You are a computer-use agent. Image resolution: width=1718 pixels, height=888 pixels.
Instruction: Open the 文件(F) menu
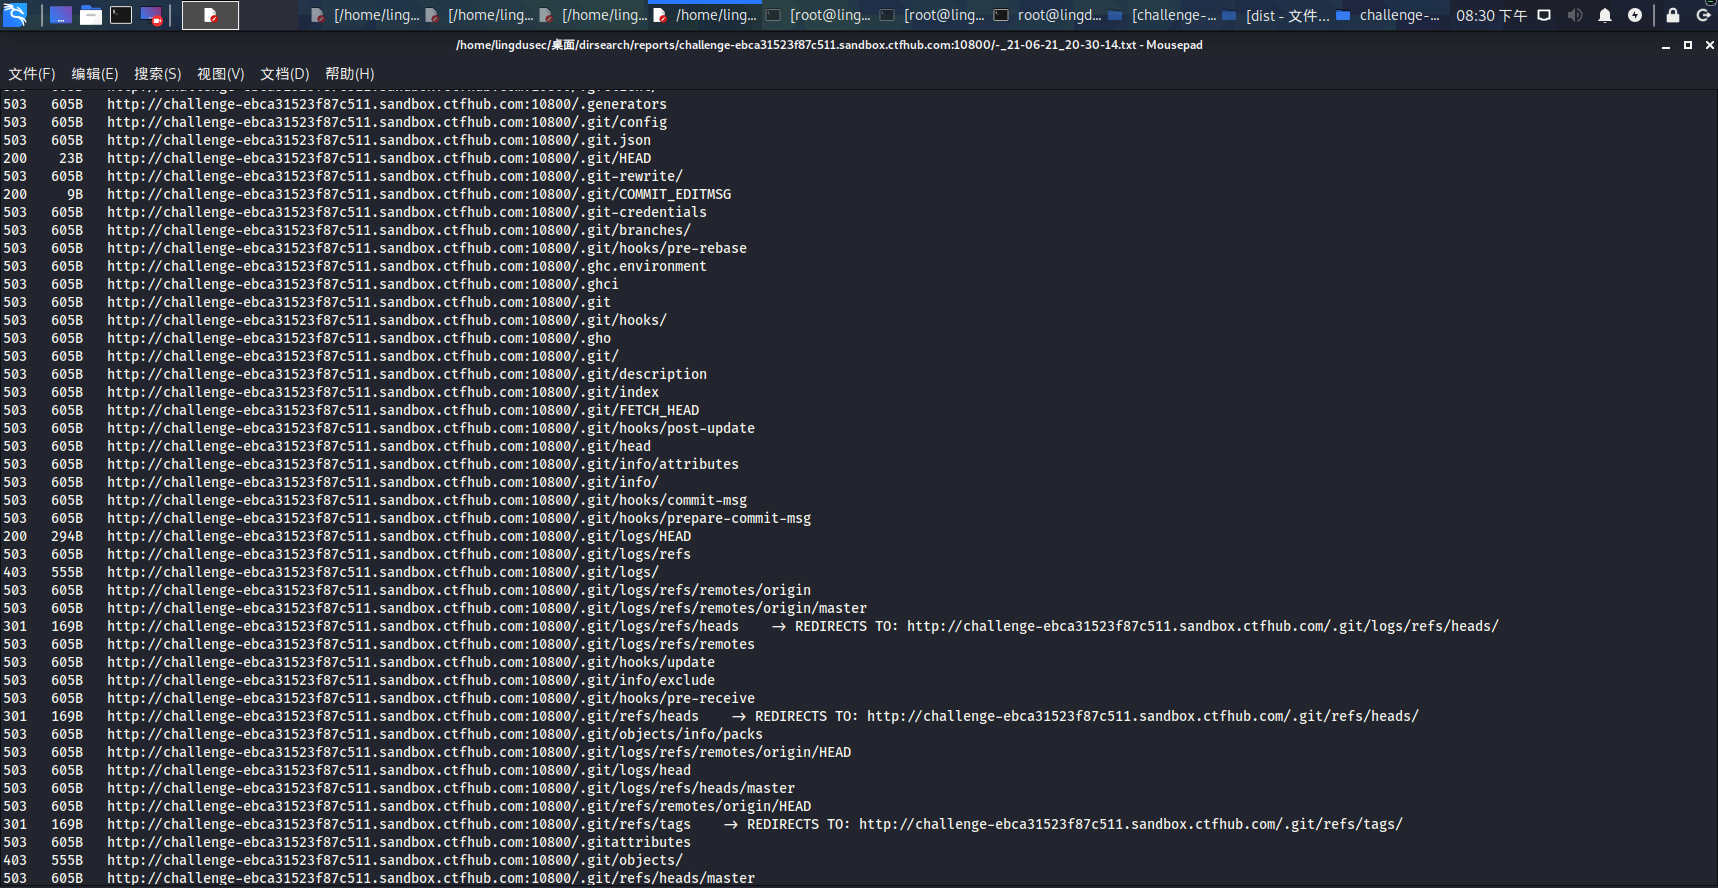(32, 74)
